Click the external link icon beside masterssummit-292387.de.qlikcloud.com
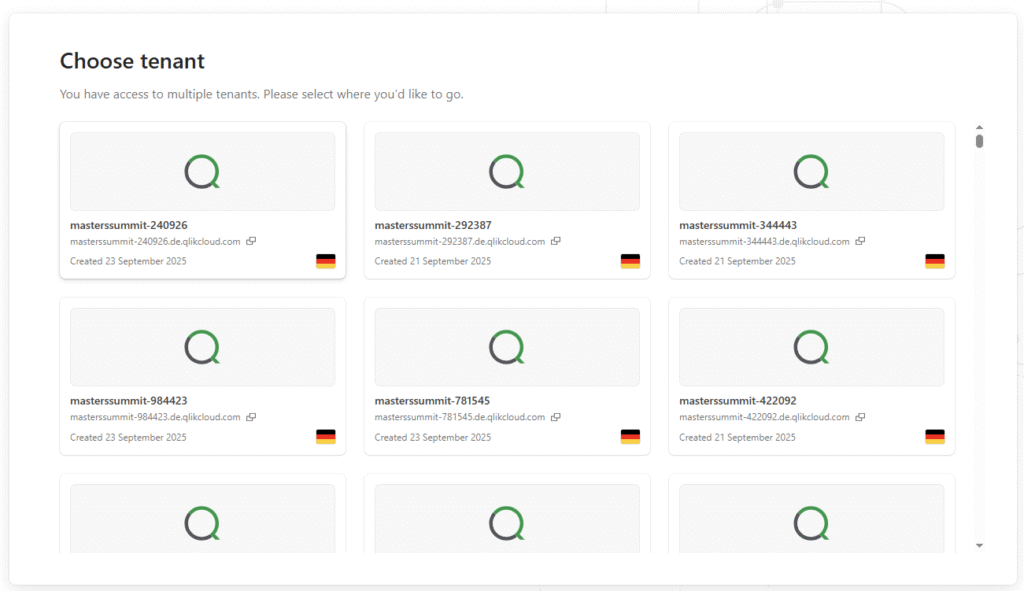The width and height of the screenshot is (1024, 591). tap(556, 241)
